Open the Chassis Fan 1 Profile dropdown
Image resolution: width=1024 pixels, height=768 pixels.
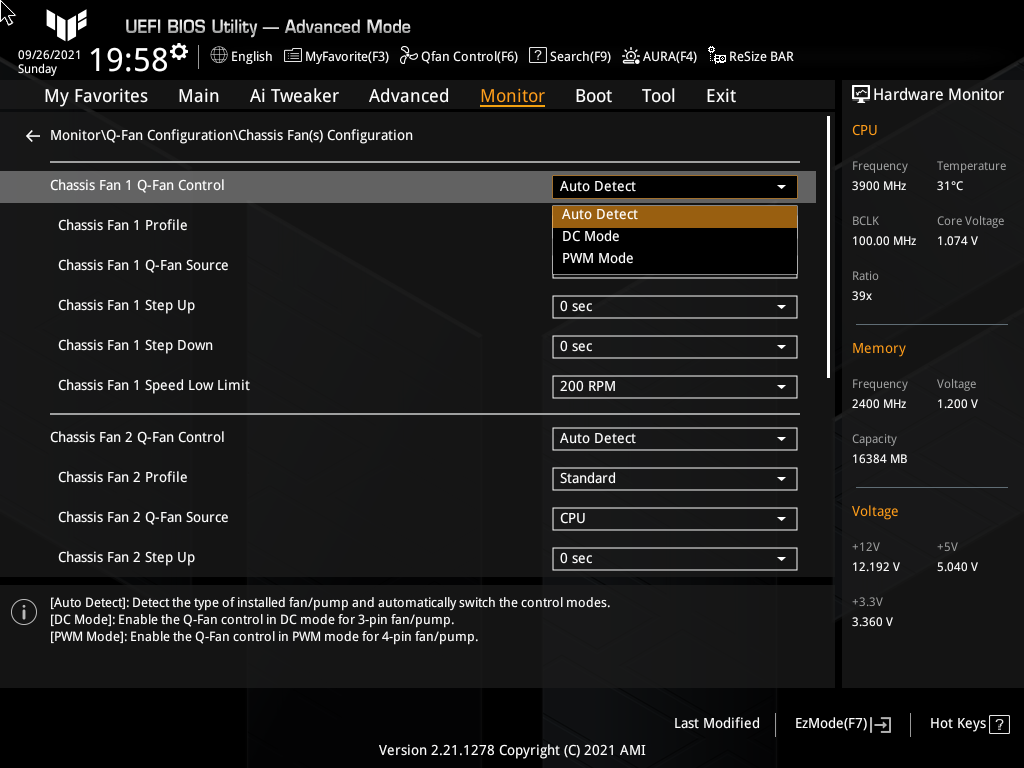click(674, 225)
